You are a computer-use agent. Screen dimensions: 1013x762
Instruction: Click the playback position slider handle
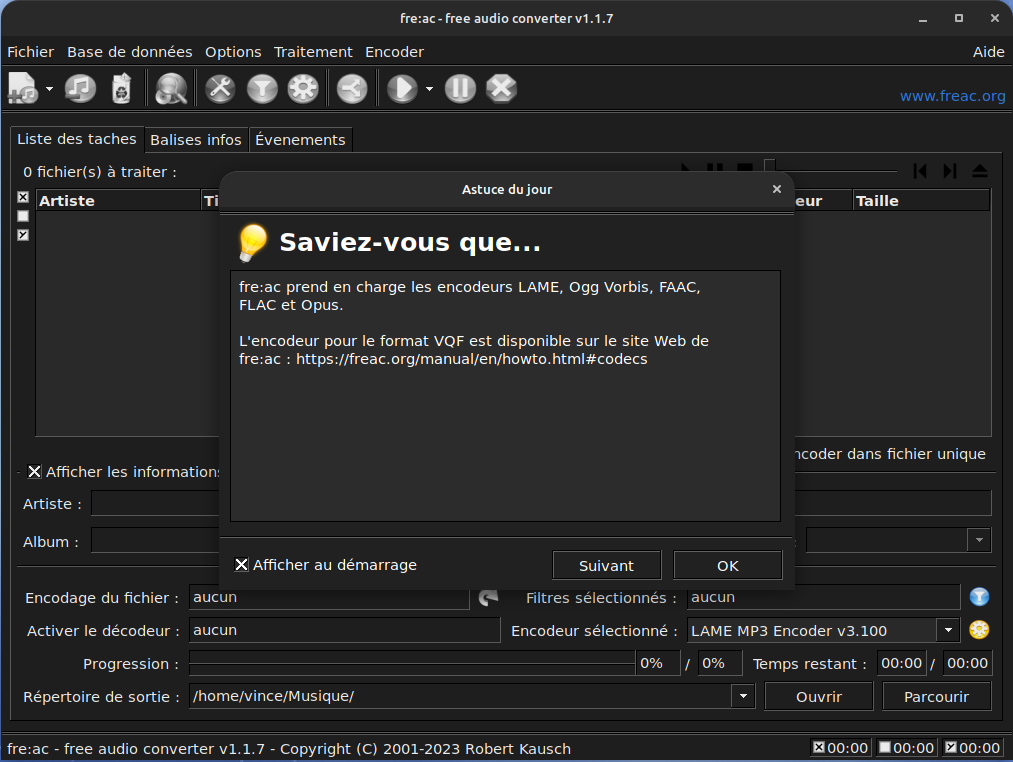click(x=769, y=168)
